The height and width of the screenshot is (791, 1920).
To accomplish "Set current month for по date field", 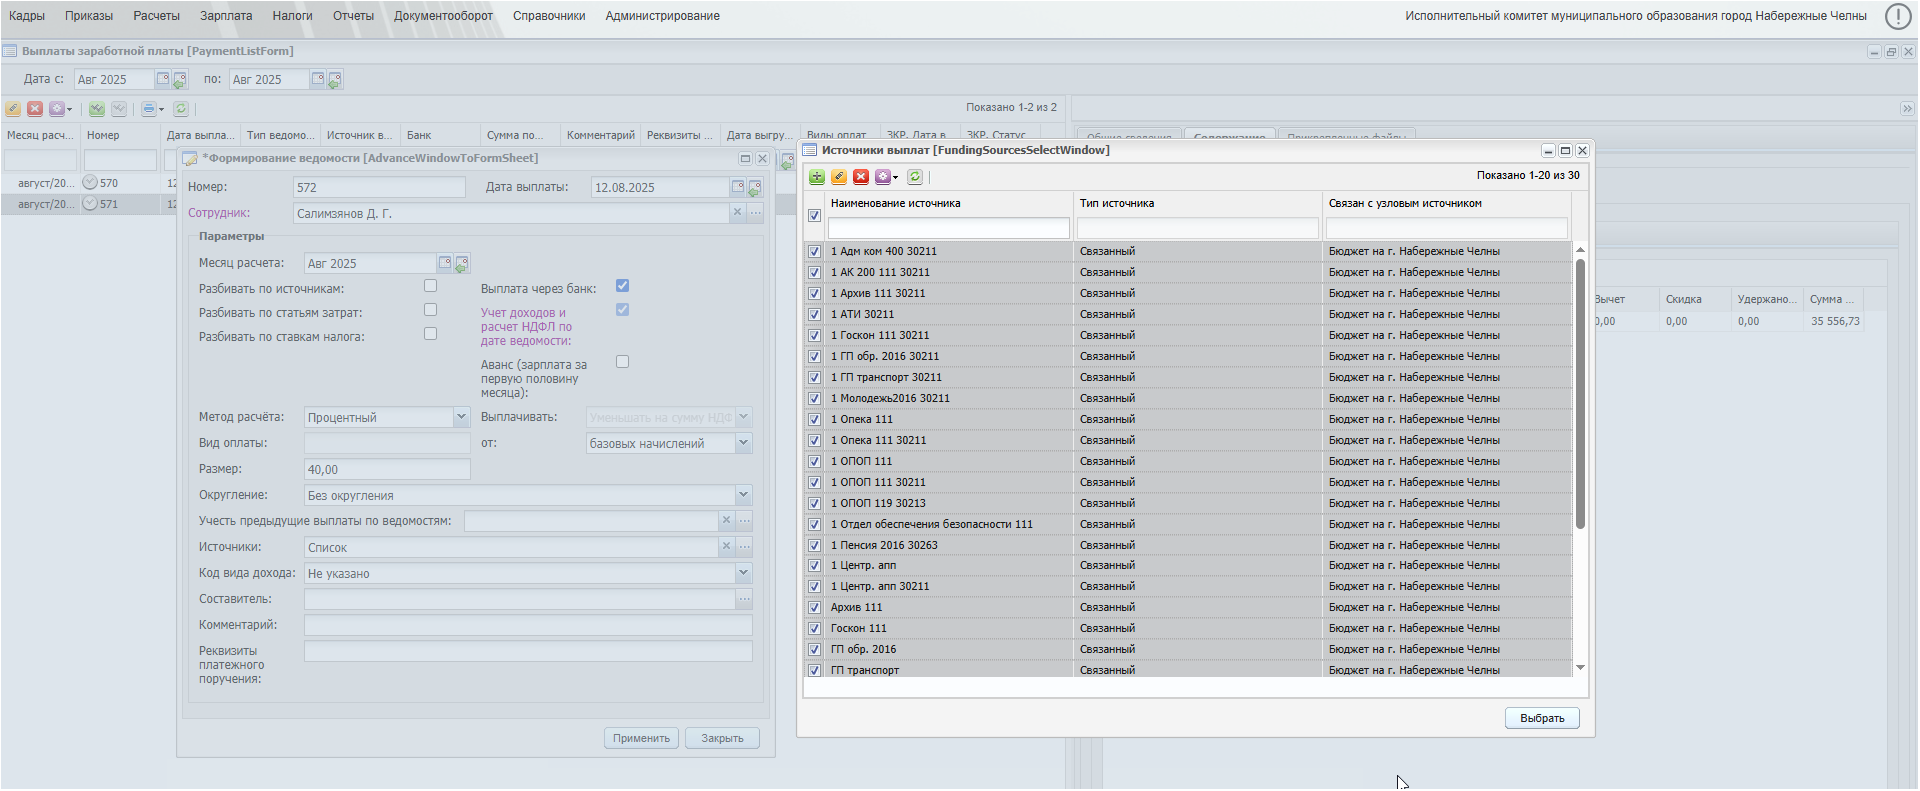I will [x=335, y=79].
